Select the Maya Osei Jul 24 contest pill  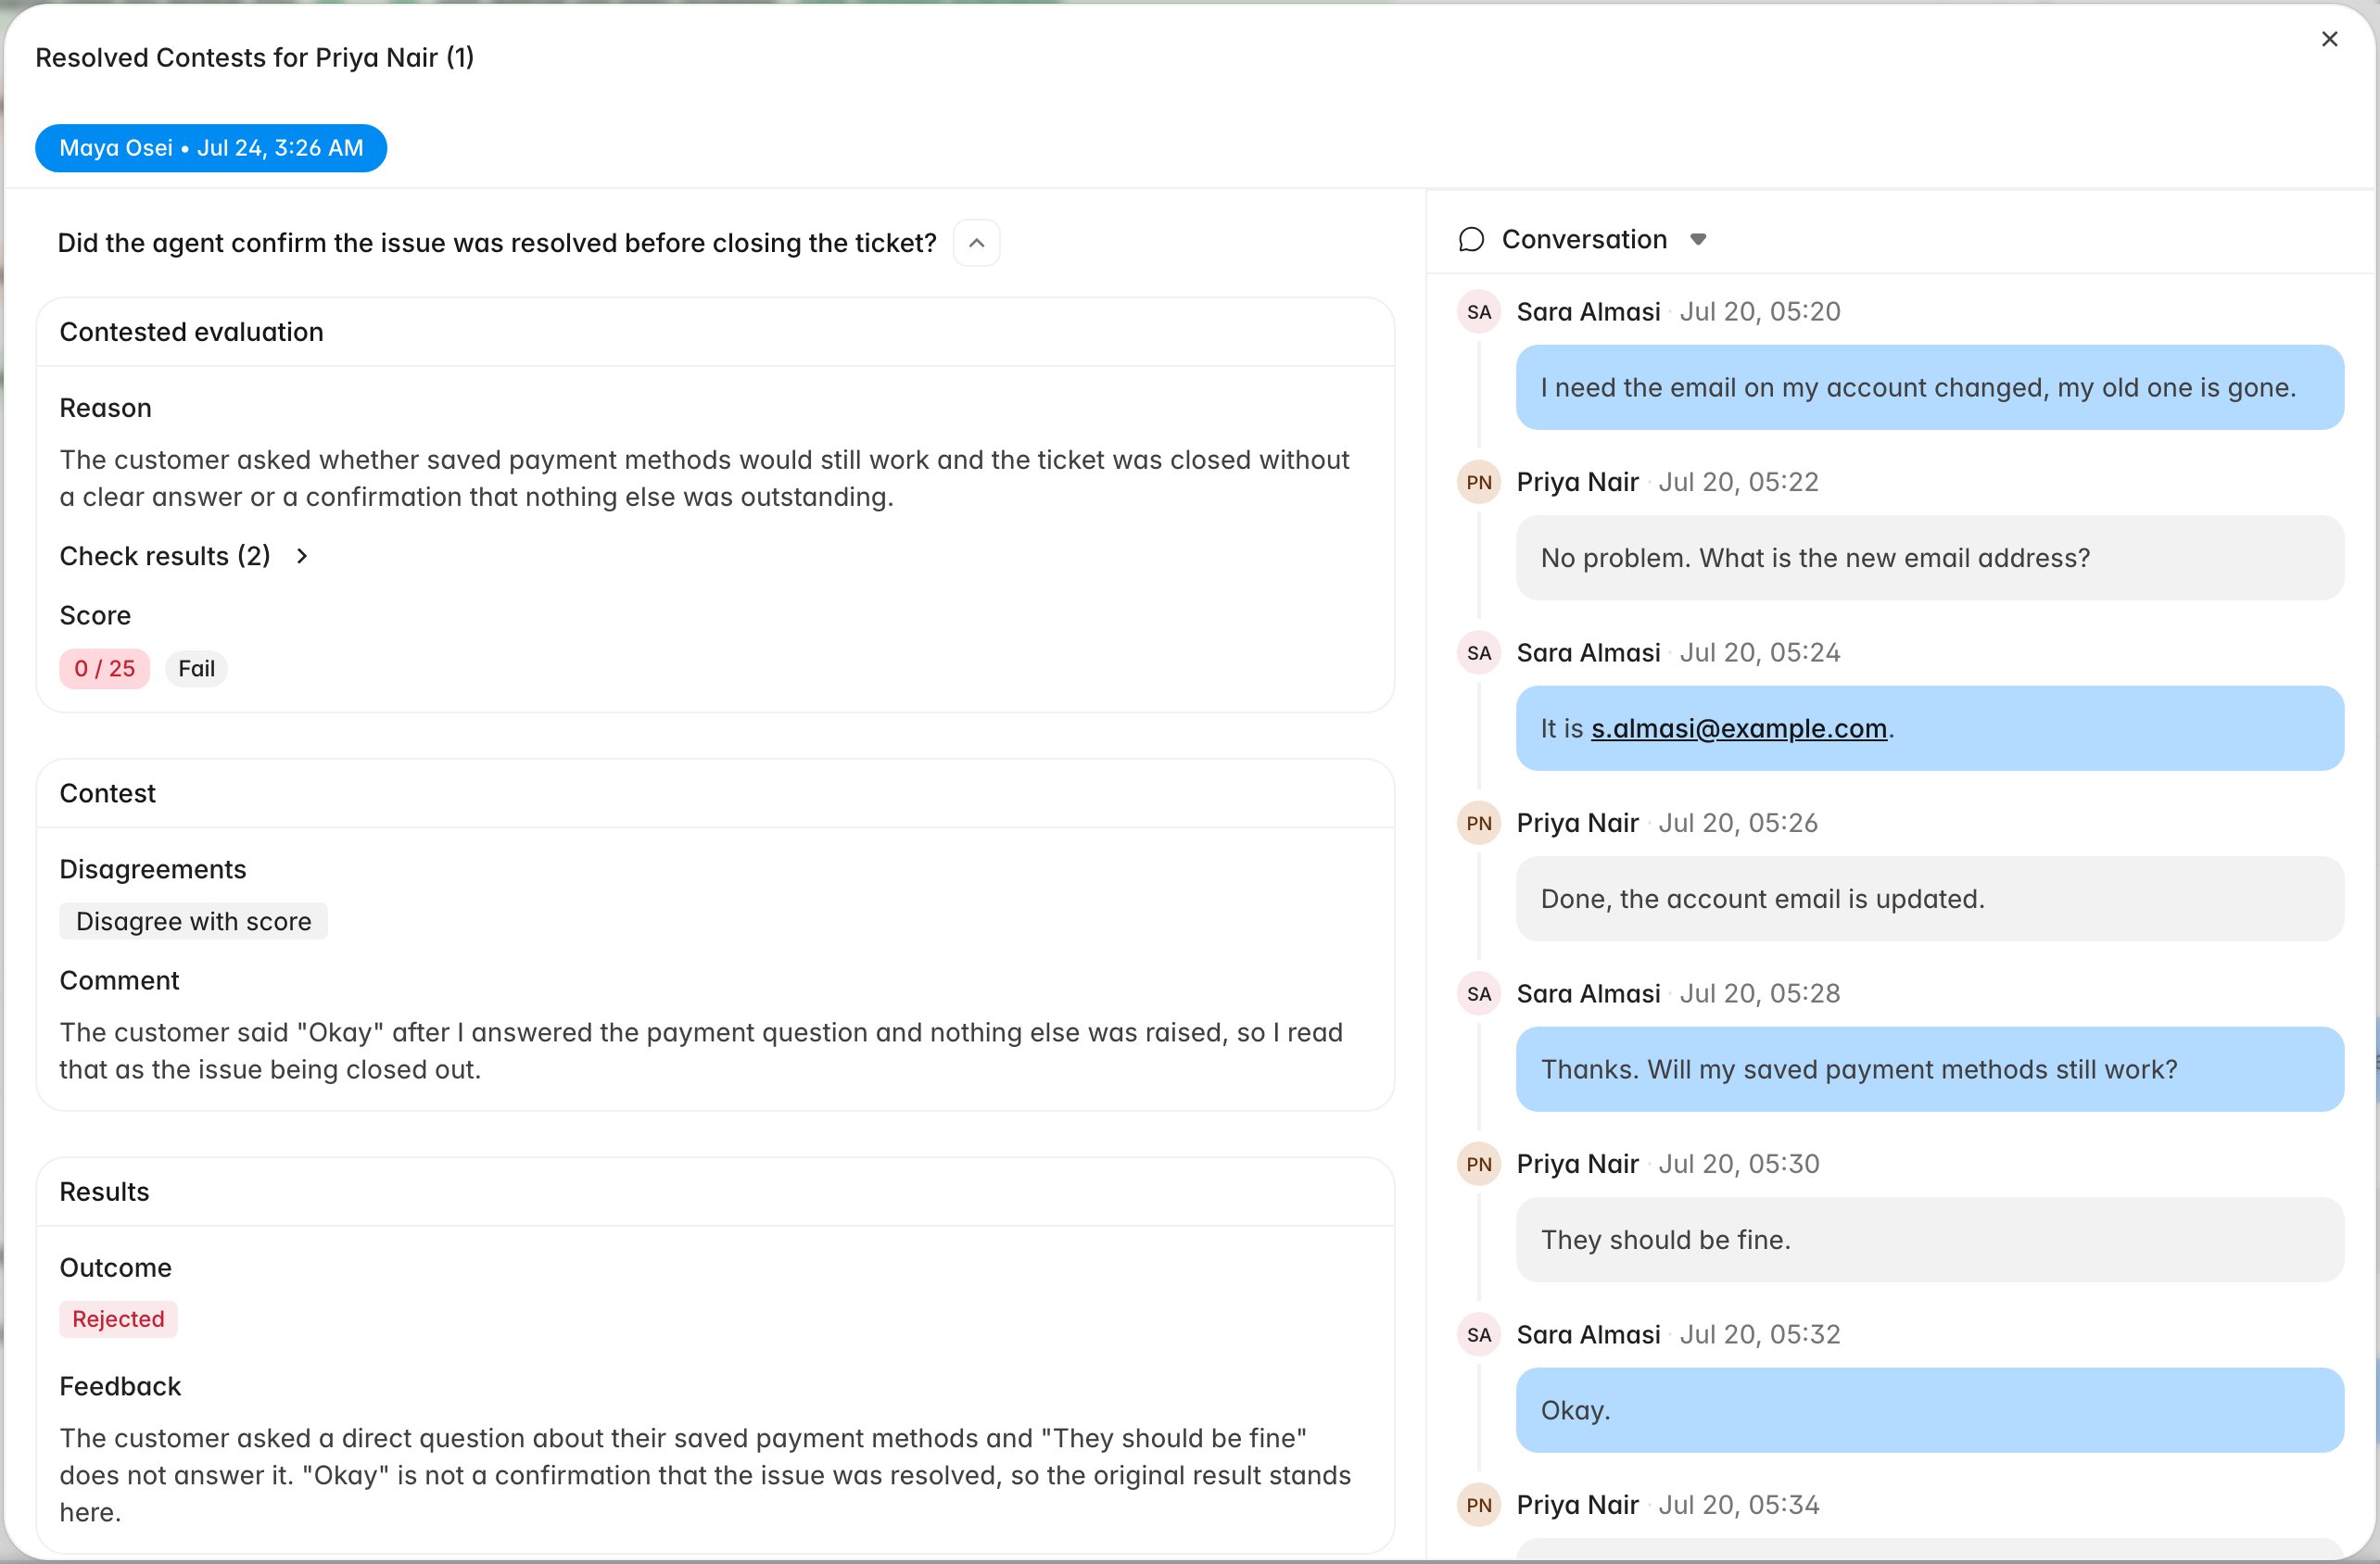(211, 148)
